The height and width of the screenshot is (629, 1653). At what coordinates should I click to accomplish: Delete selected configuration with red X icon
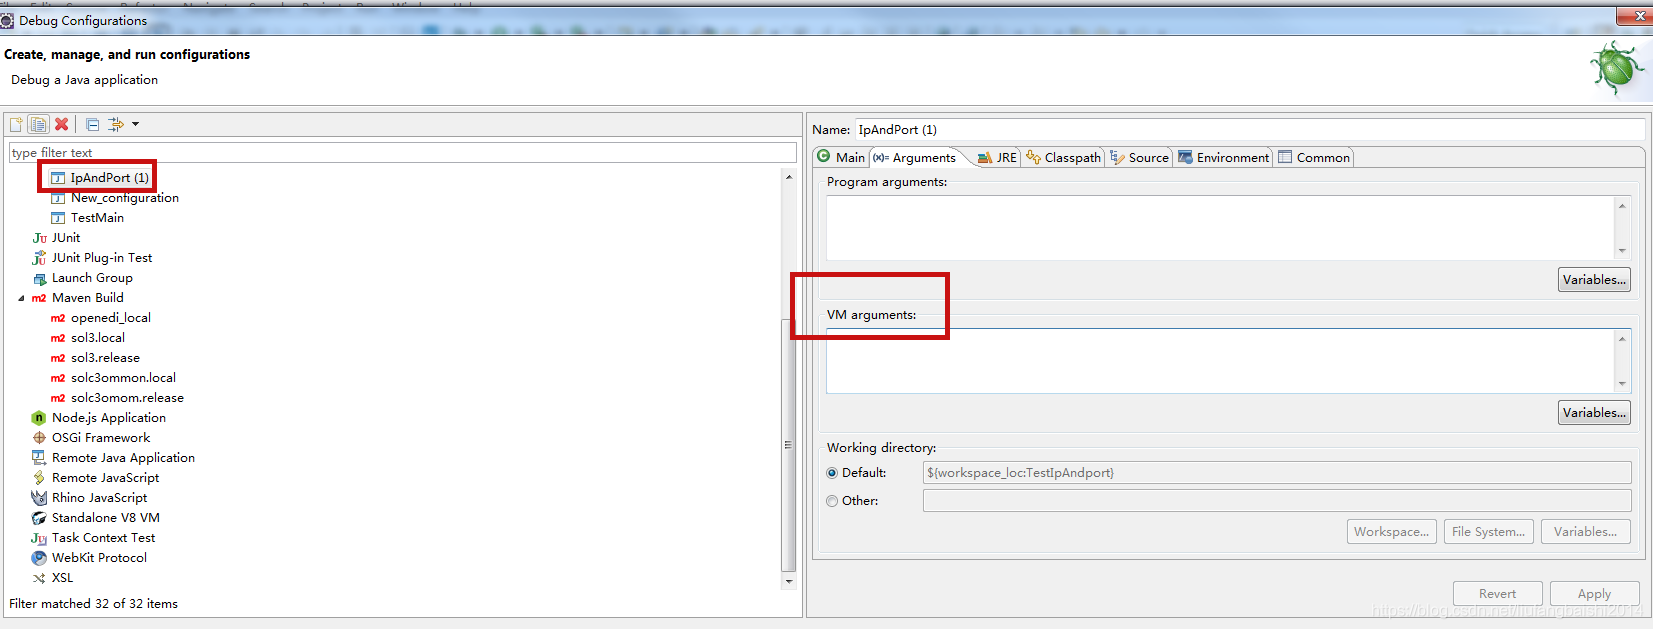coord(62,124)
